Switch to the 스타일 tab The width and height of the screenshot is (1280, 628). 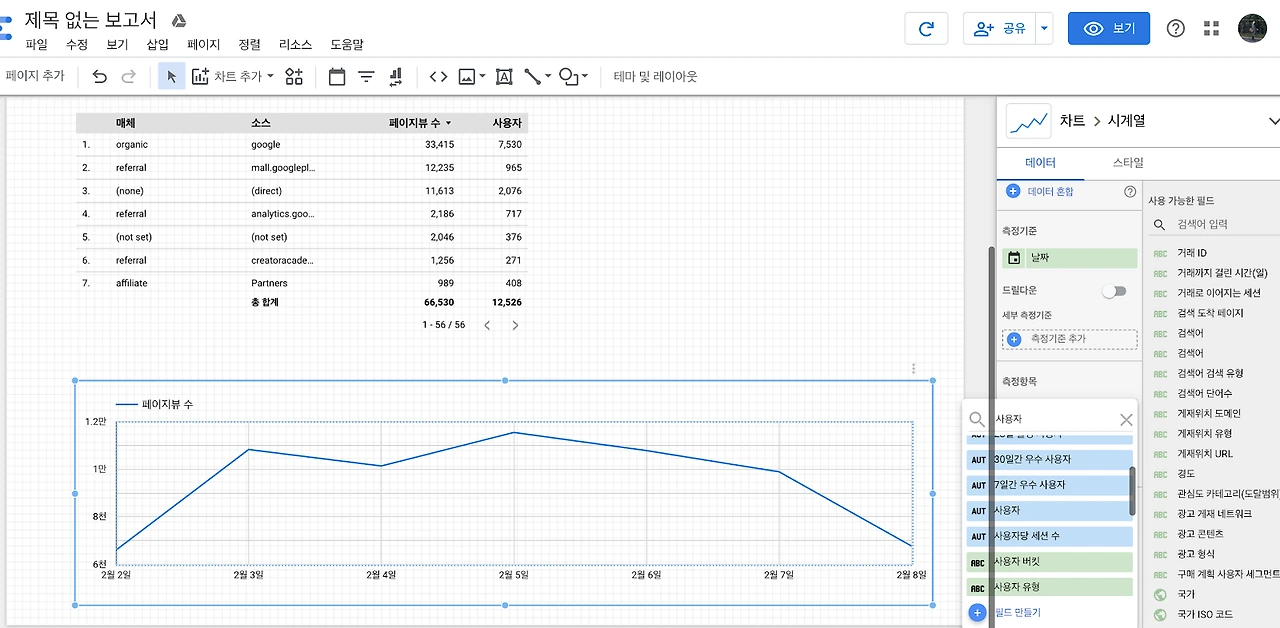tap(1128, 162)
